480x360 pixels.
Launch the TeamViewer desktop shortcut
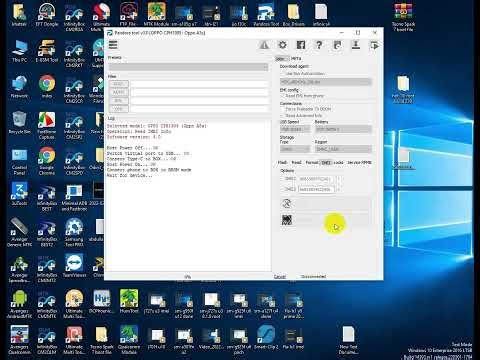pos(74,266)
